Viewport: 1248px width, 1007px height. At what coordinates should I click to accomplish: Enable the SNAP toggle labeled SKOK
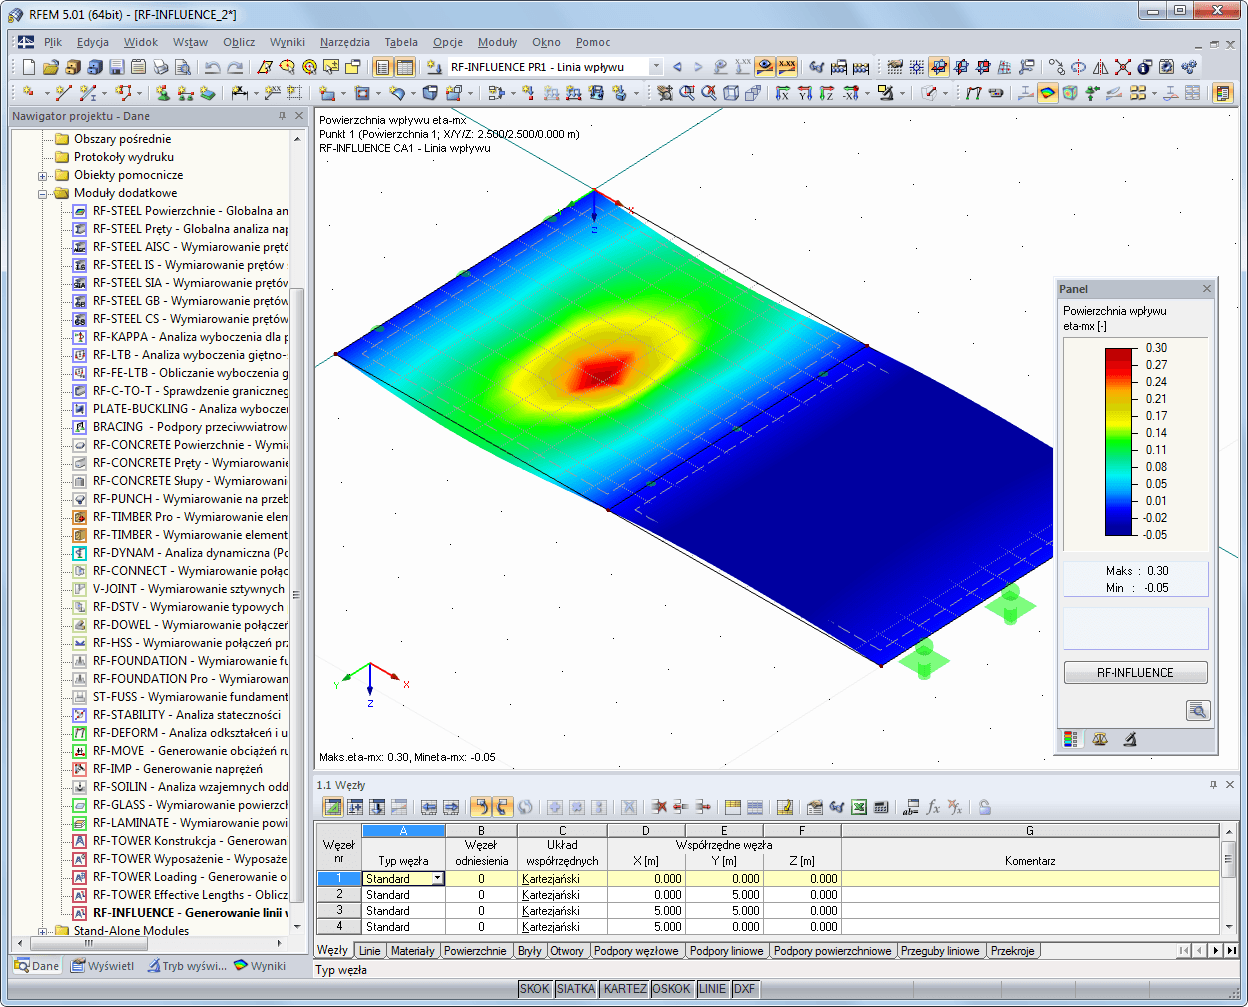point(536,988)
